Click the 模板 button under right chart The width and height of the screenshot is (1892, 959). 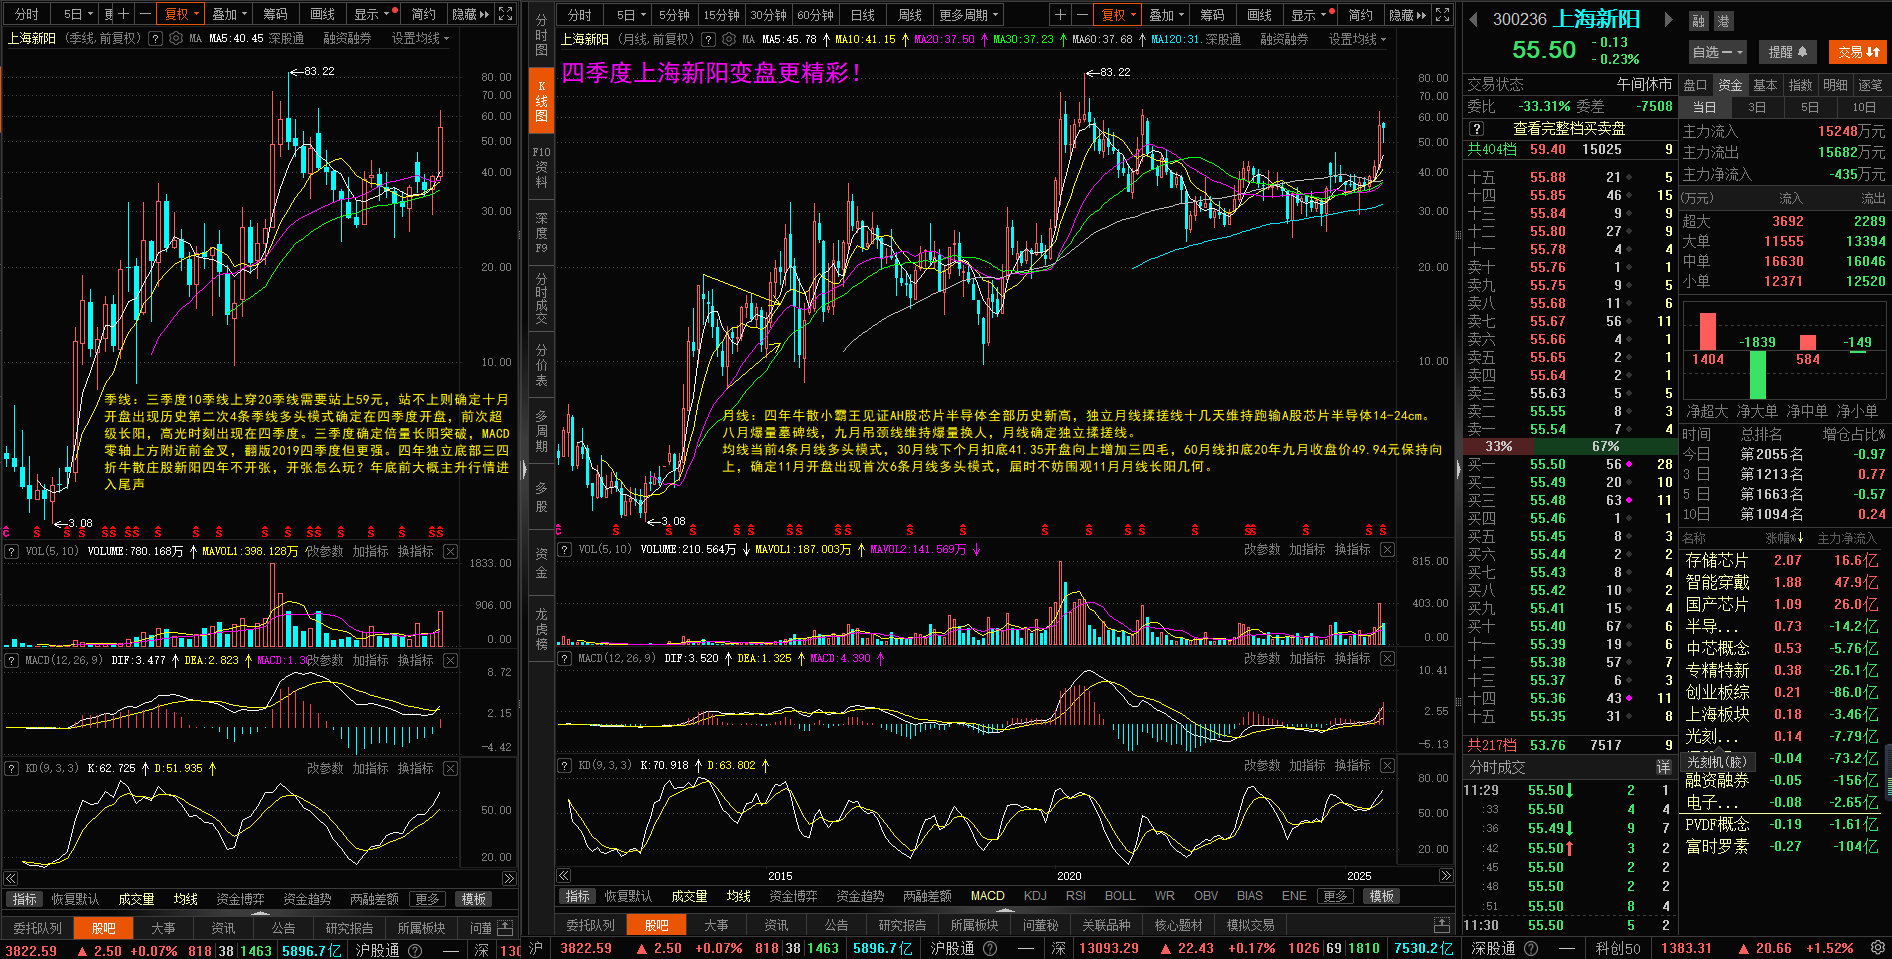tap(1382, 896)
